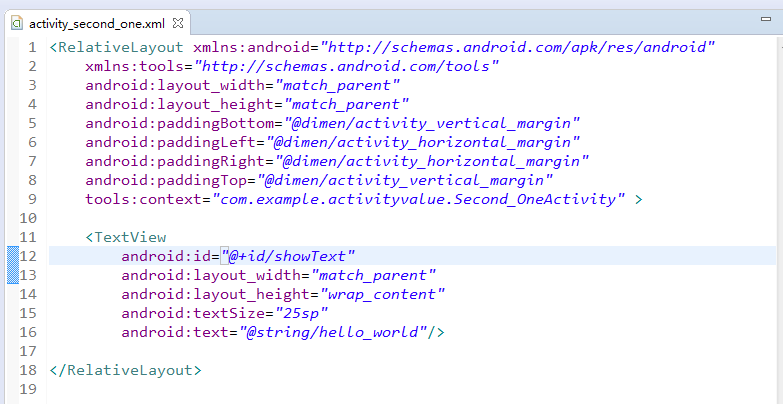This screenshot has width=783, height=404.
Task: Click the TextView tag on line 11
Action: 126,237
